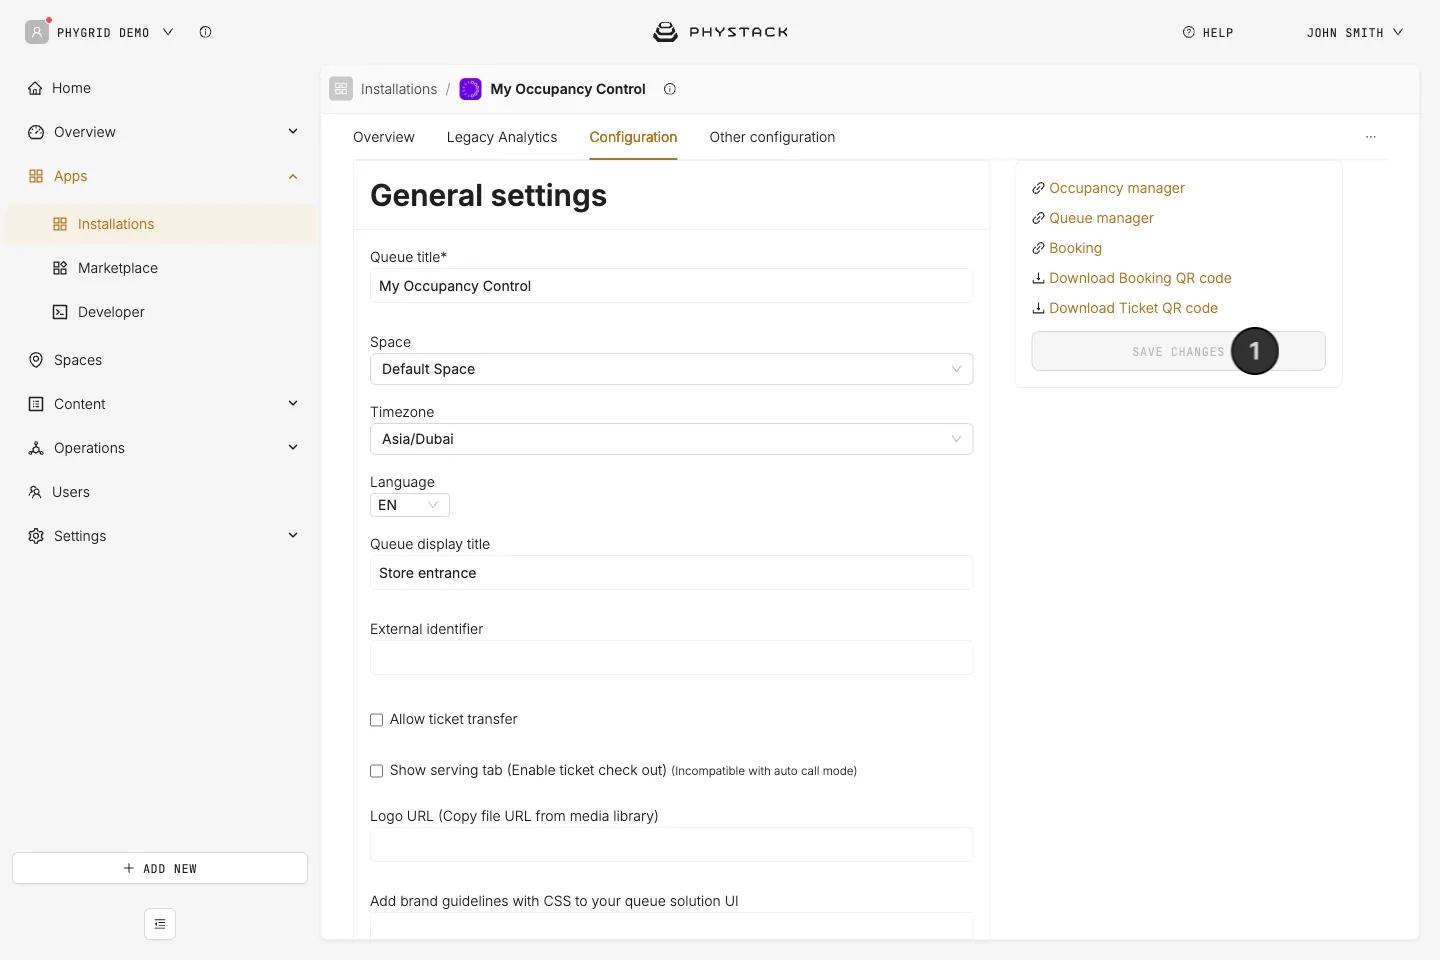Collapse the Apps sidebar section chevron
This screenshot has height=960, width=1440.
click(x=293, y=176)
